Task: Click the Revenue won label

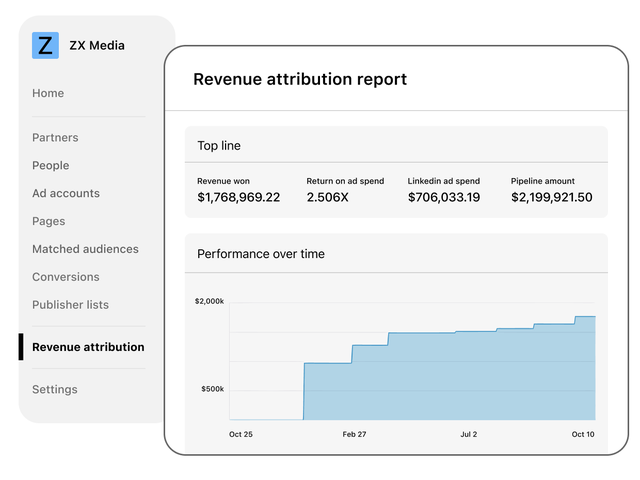Action: (x=223, y=181)
